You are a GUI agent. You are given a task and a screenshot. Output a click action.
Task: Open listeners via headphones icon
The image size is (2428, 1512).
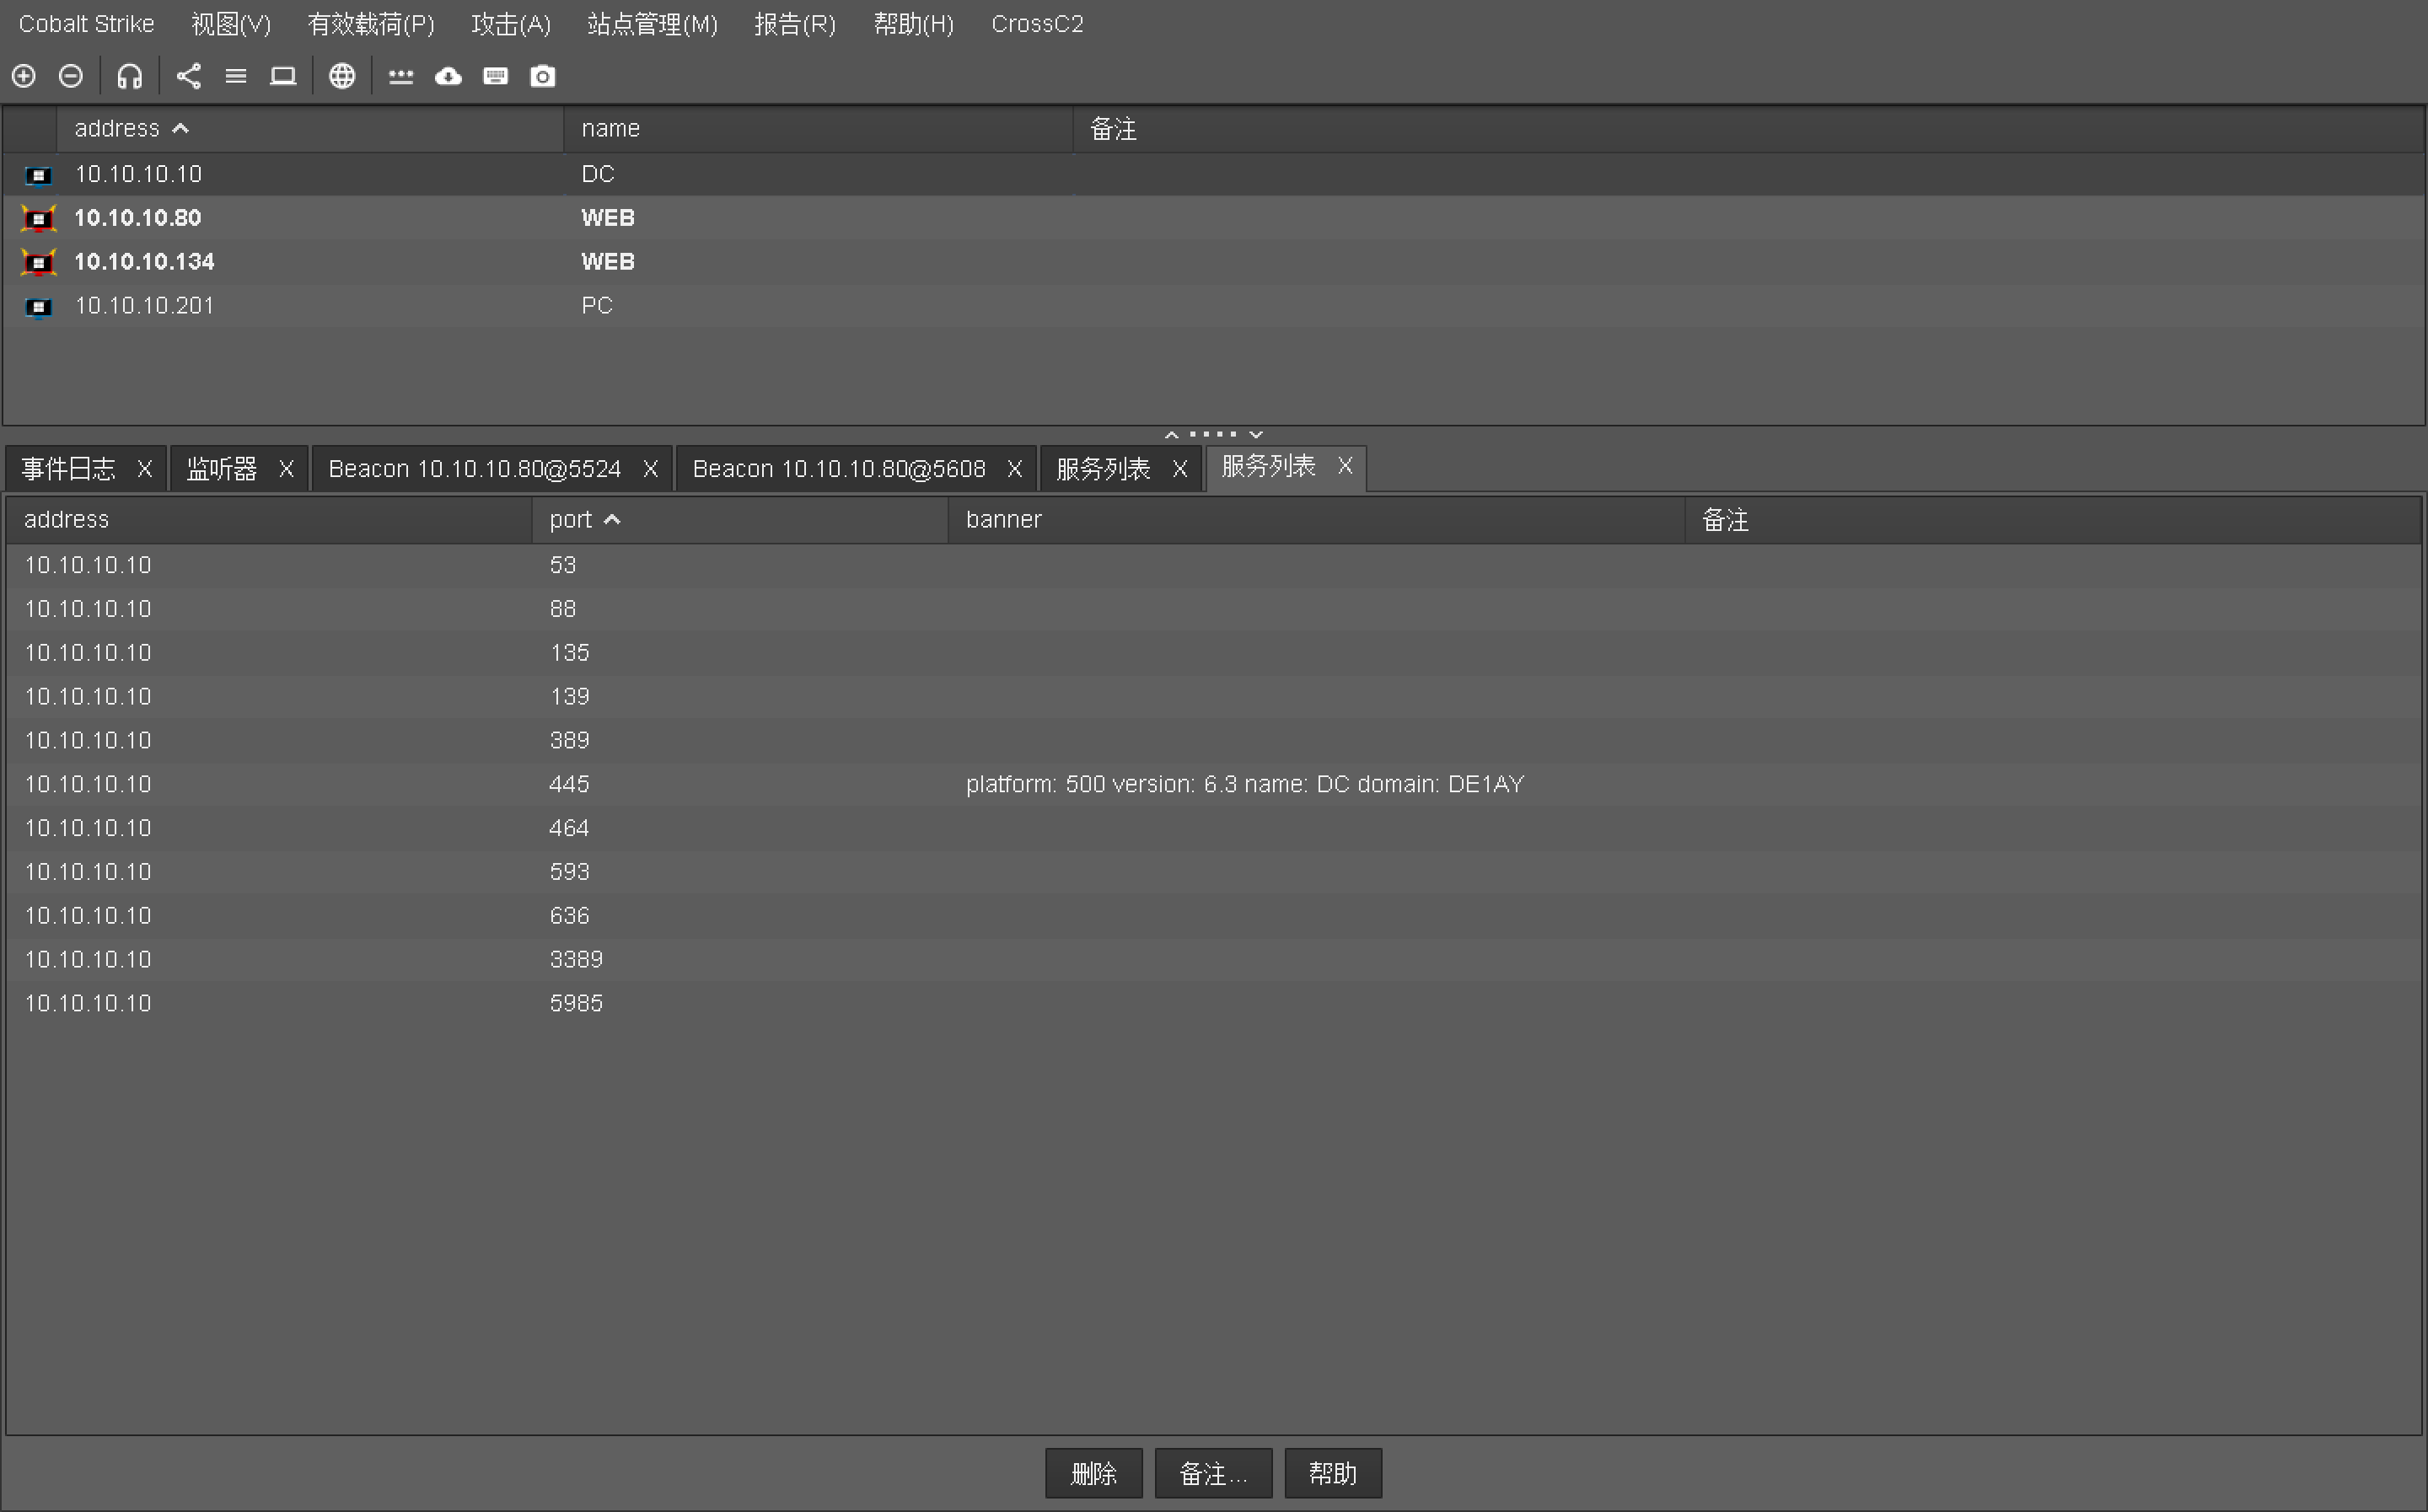(130, 76)
